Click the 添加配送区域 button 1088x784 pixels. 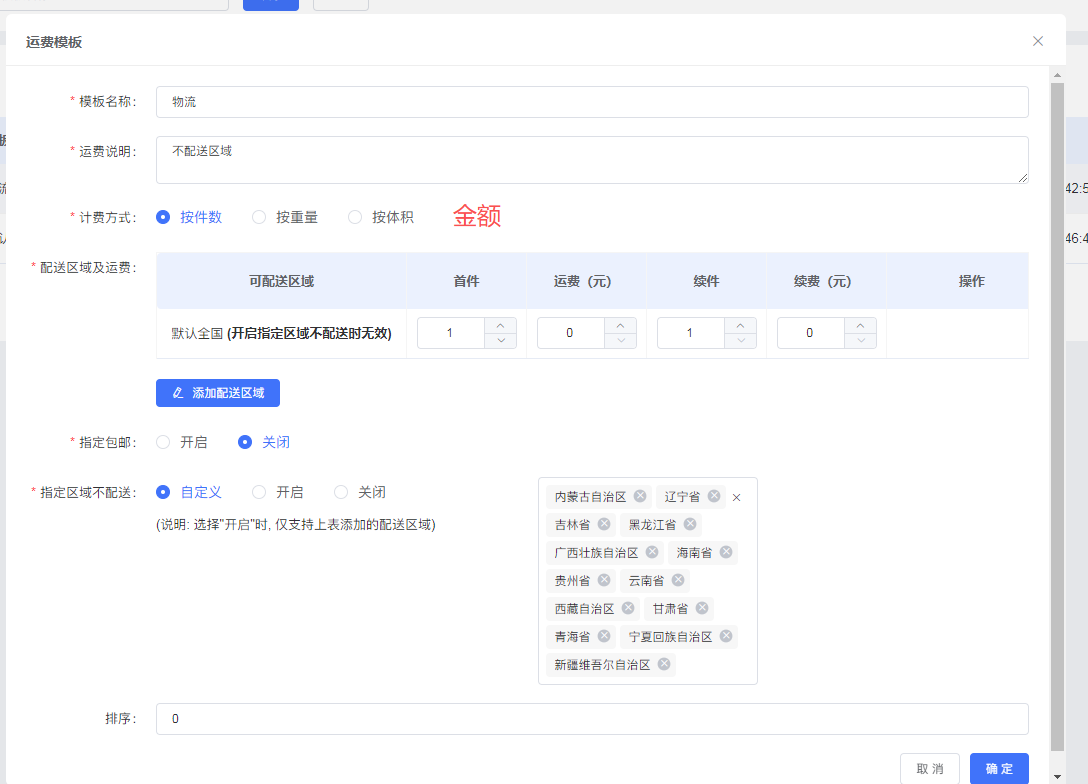click(218, 393)
